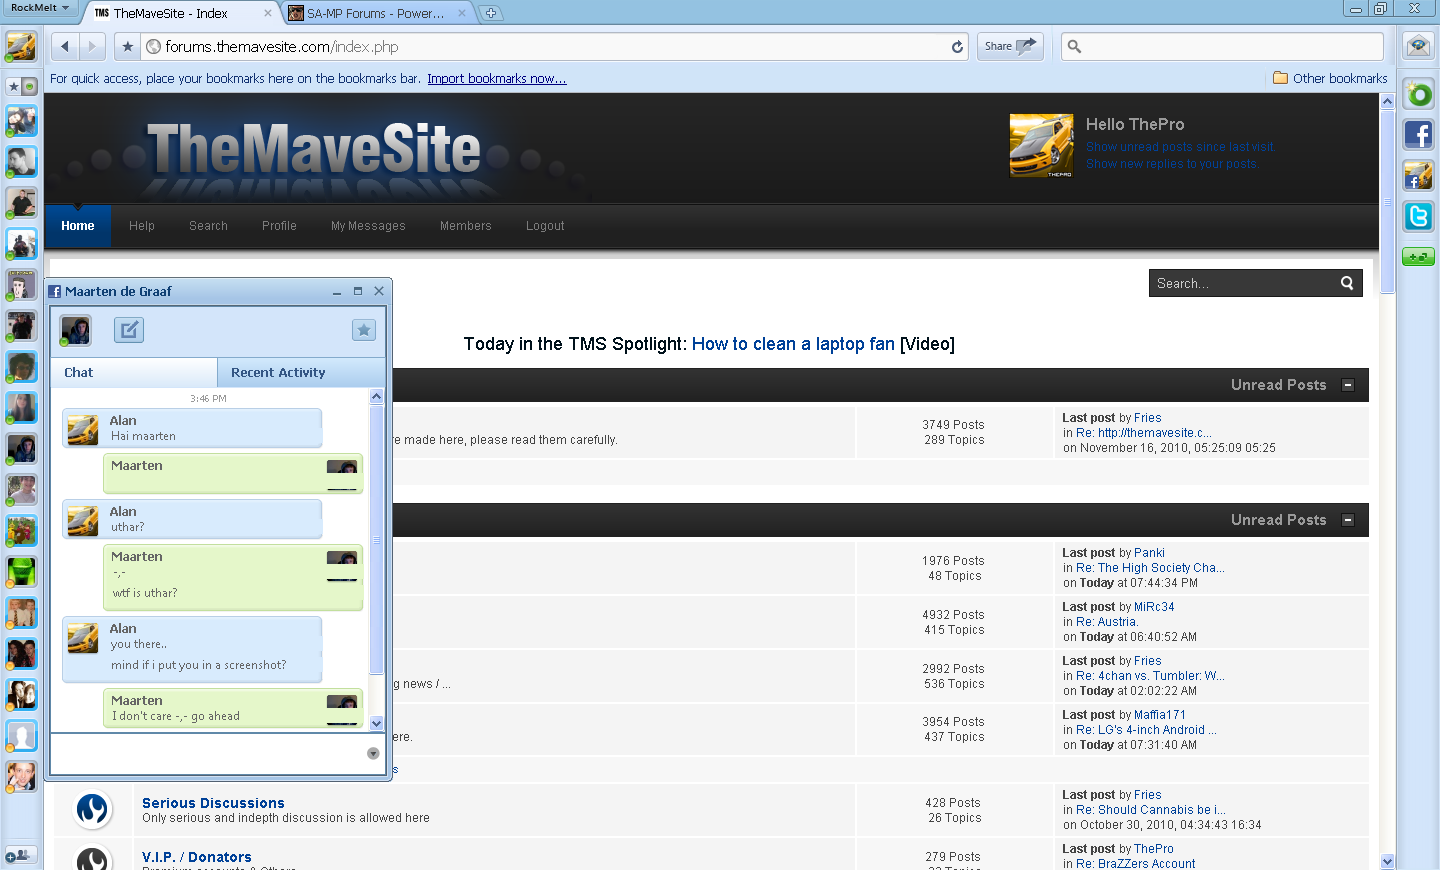Click the forum search magnifier icon
The height and width of the screenshot is (870, 1440).
point(1347,283)
